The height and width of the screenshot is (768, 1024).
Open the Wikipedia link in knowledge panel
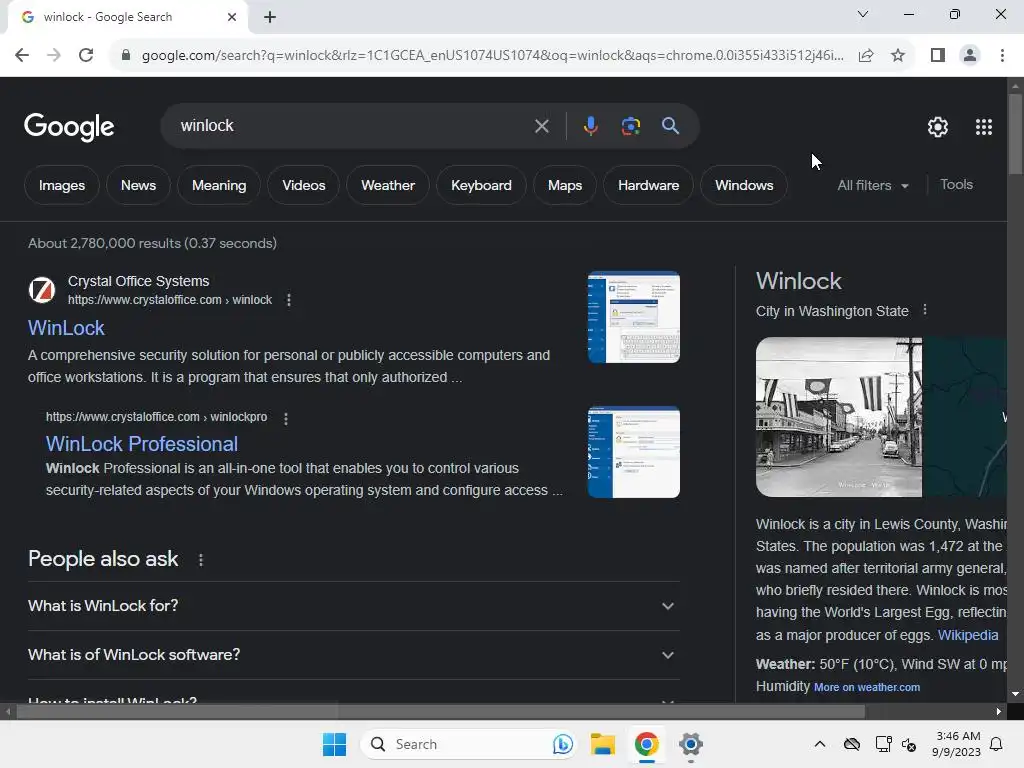[968, 635]
